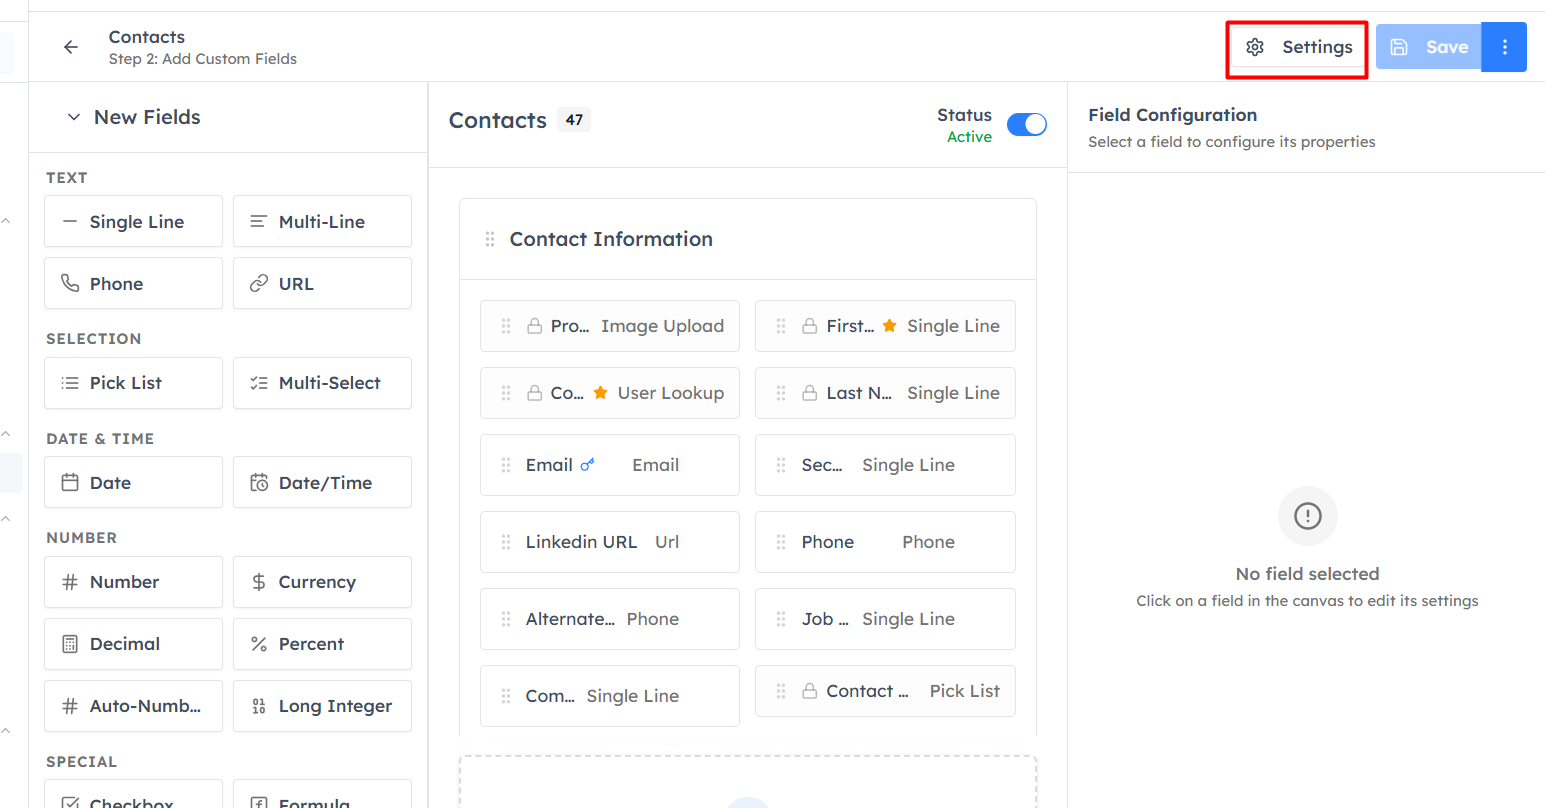
Task: Click the Formula field type icon
Action: [x=259, y=802]
